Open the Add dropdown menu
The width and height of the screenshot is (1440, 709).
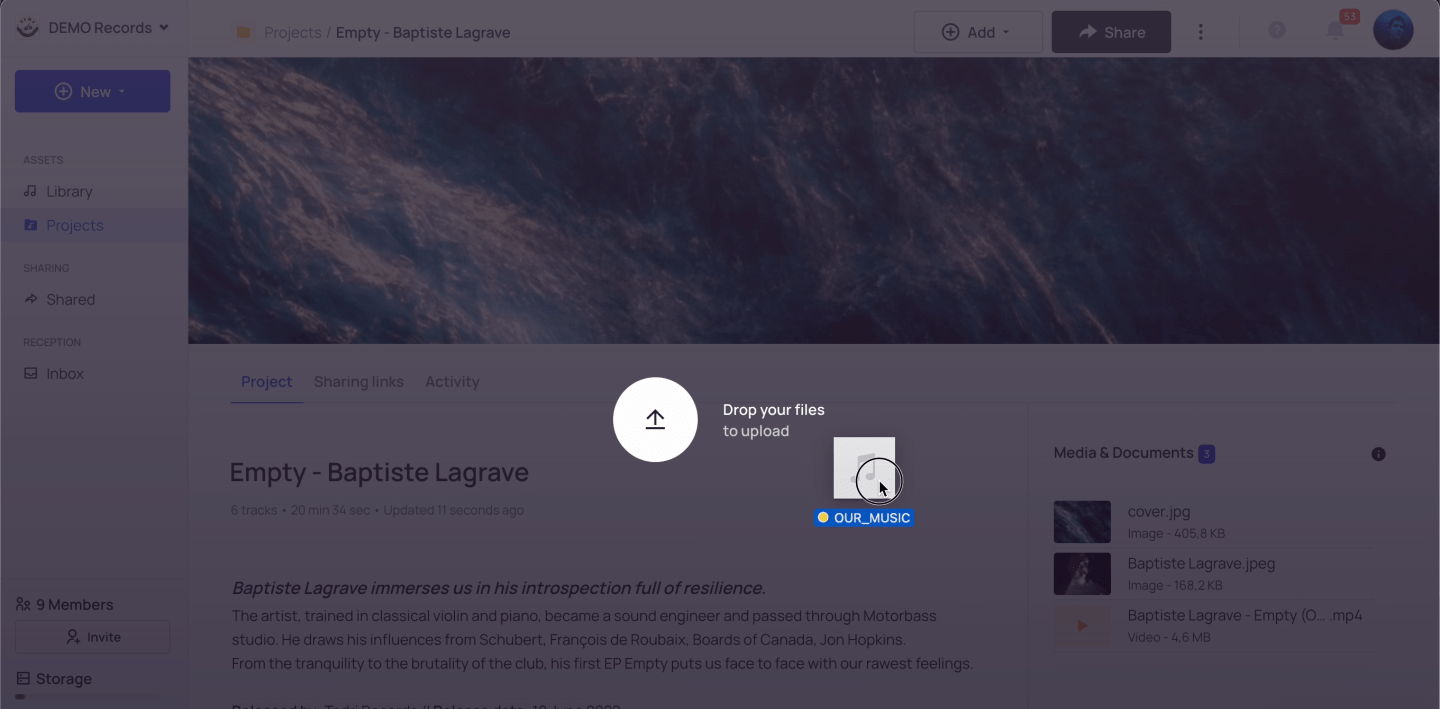click(978, 32)
